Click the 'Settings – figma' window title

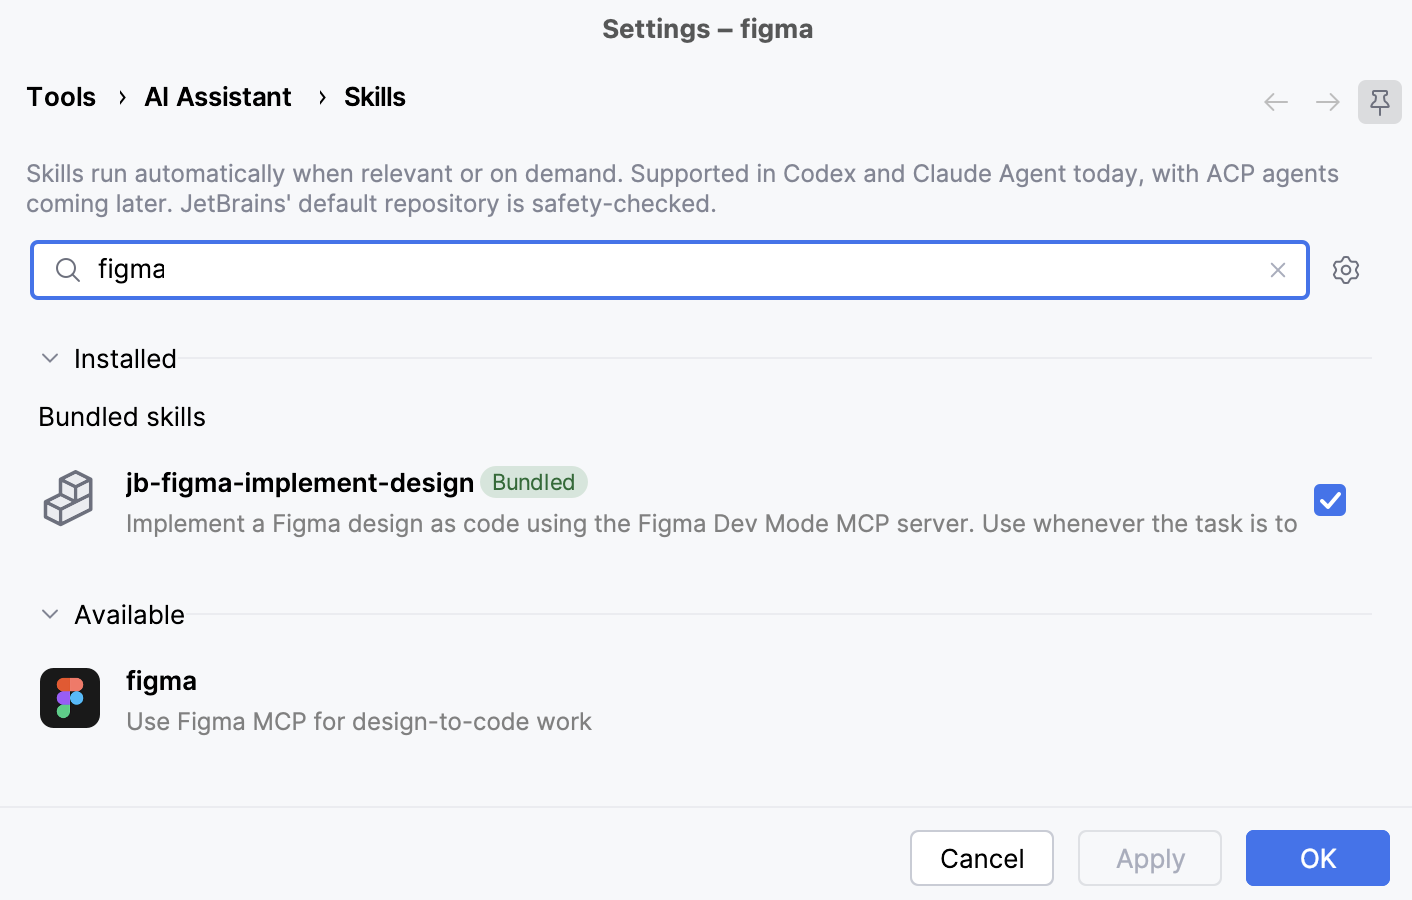coord(707,29)
